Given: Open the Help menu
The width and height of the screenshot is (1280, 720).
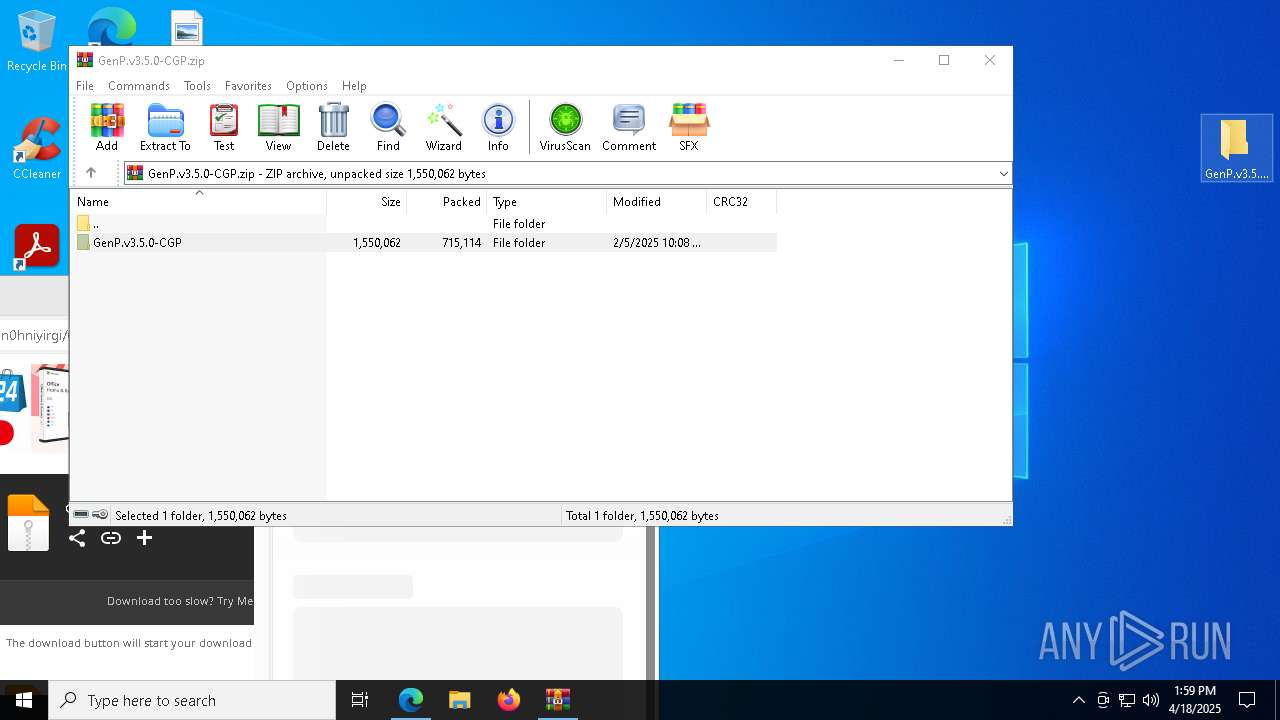Looking at the screenshot, I should 354,86.
